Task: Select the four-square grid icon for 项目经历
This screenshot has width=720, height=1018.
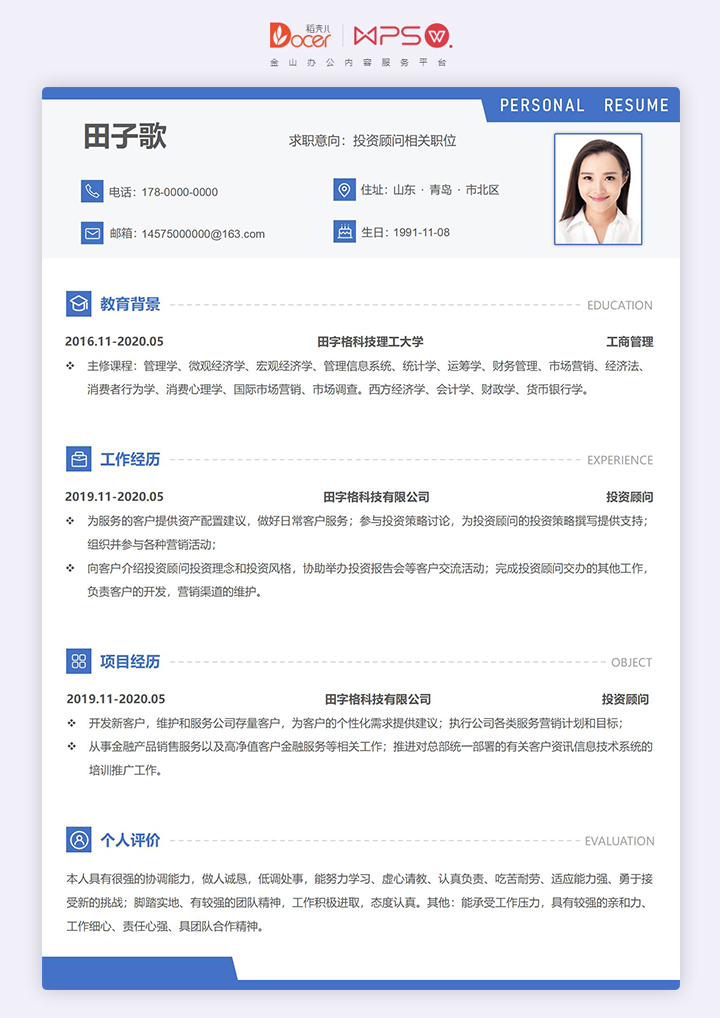Action: tap(78, 661)
